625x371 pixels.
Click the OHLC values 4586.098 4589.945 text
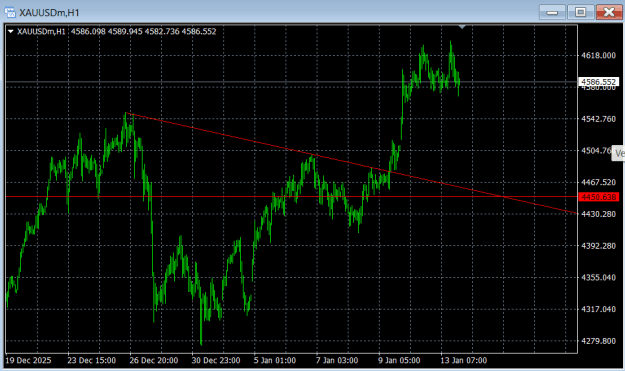pyautogui.click(x=106, y=31)
